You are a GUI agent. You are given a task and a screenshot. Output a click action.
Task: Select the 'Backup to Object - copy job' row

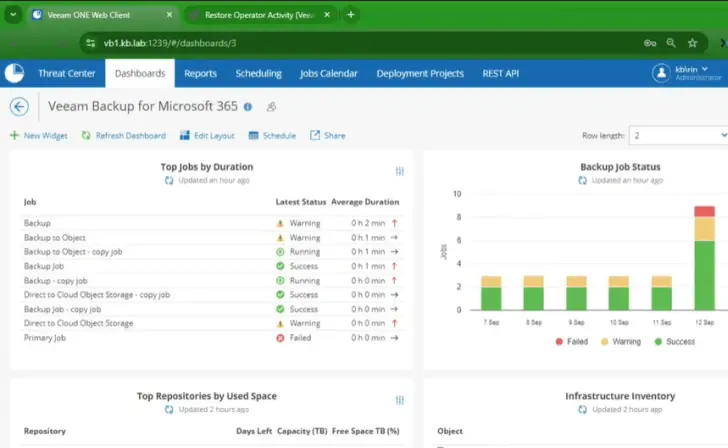click(x=212, y=252)
